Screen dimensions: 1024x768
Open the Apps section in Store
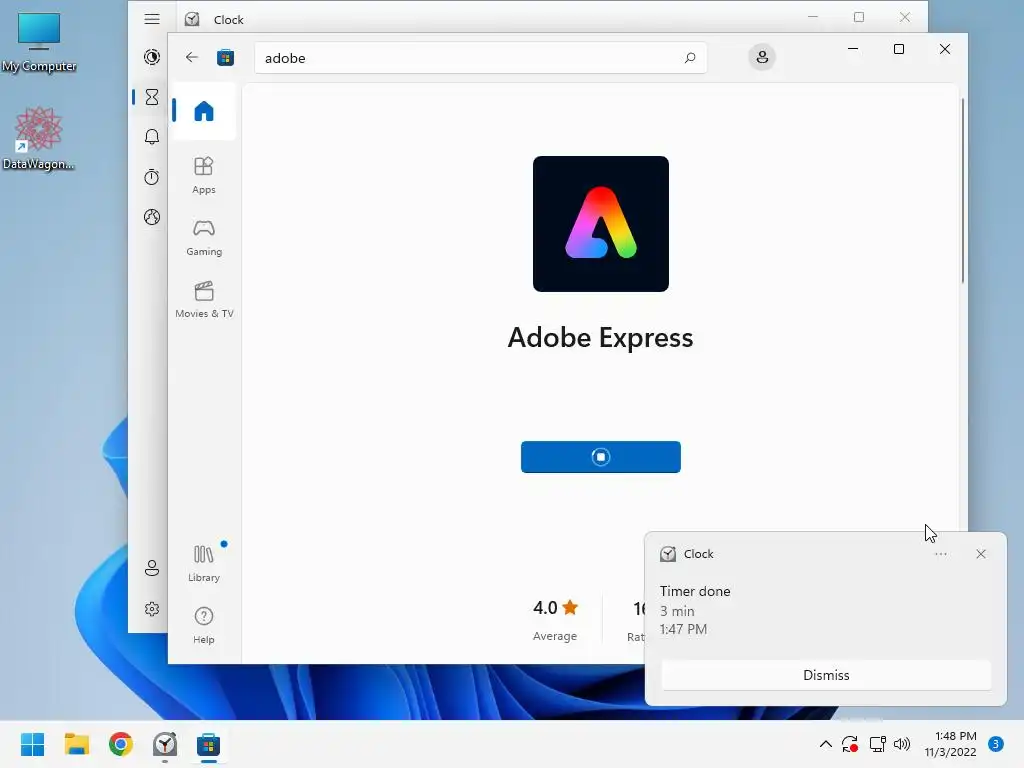tap(204, 175)
